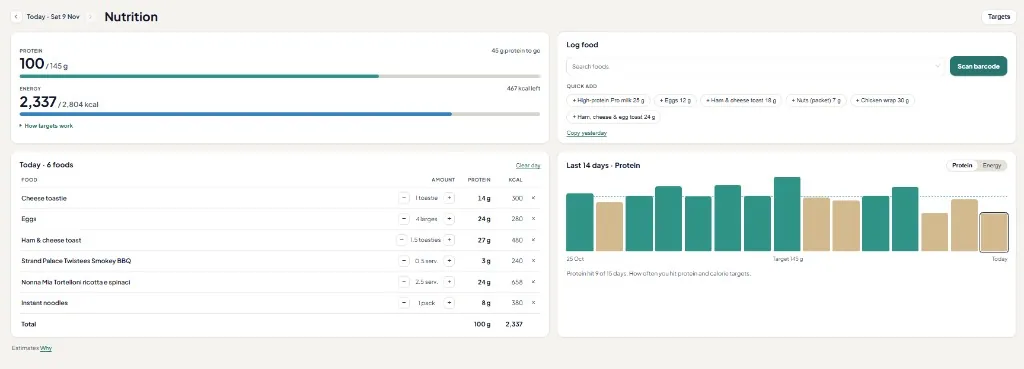Increase Nonna Mia Tortelloni servings
Viewport: 1024px width, 369px height.
449,281
